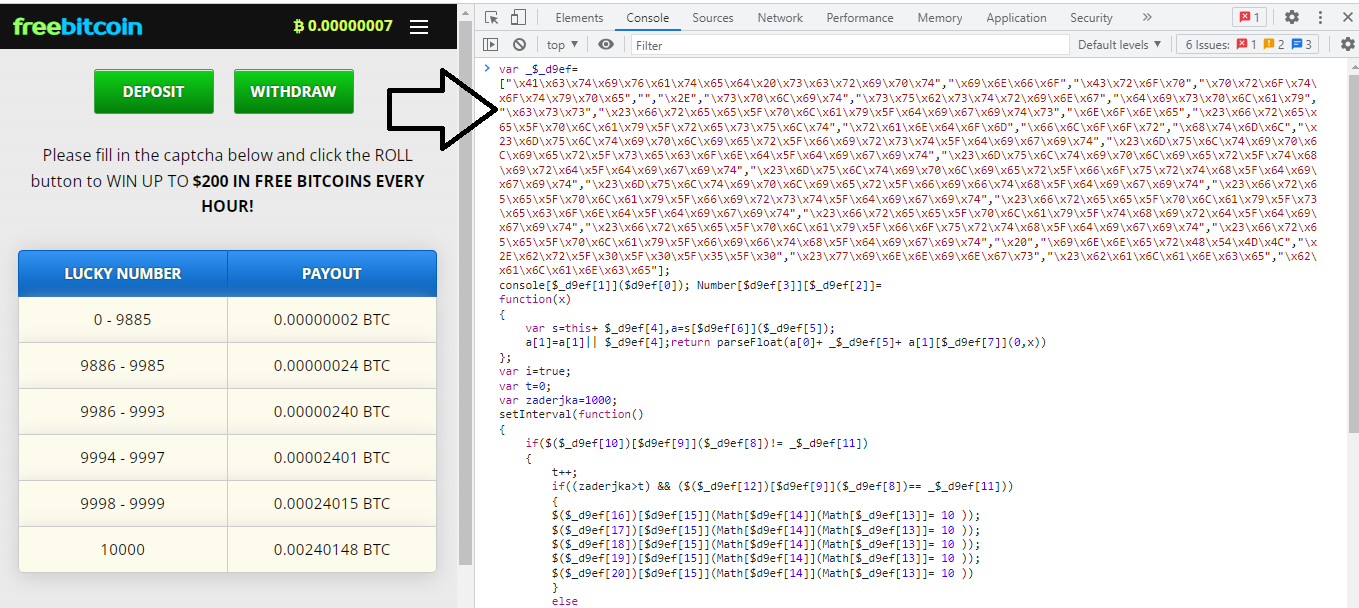1359x608 pixels.
Task: Click the 0 - 9885 cell
Action: point(123,320)
